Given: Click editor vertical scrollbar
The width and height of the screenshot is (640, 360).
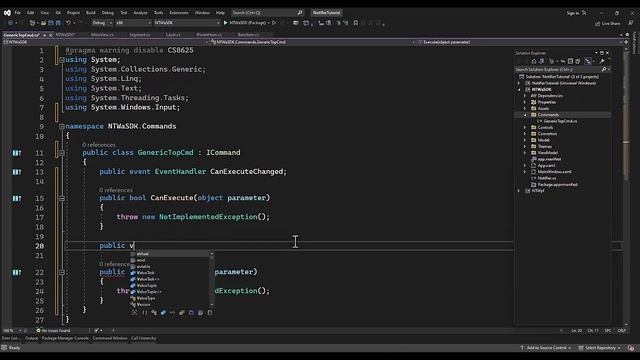Looking at the screenshot, I should click(626, 184).
